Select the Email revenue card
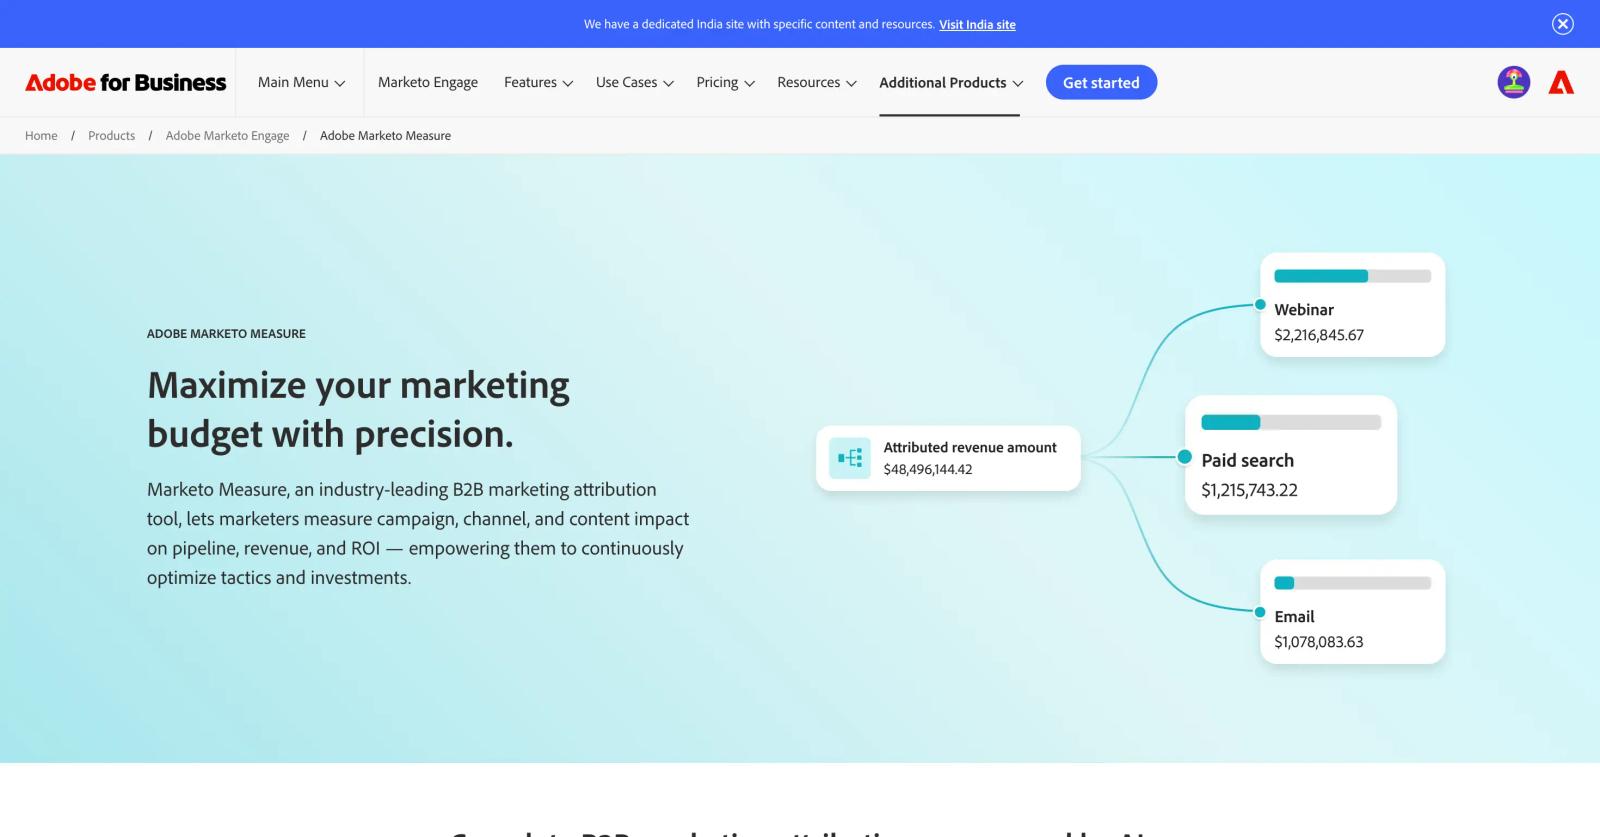The height and width of the screenshot is (837, 1600). [x=1352, y=612]
